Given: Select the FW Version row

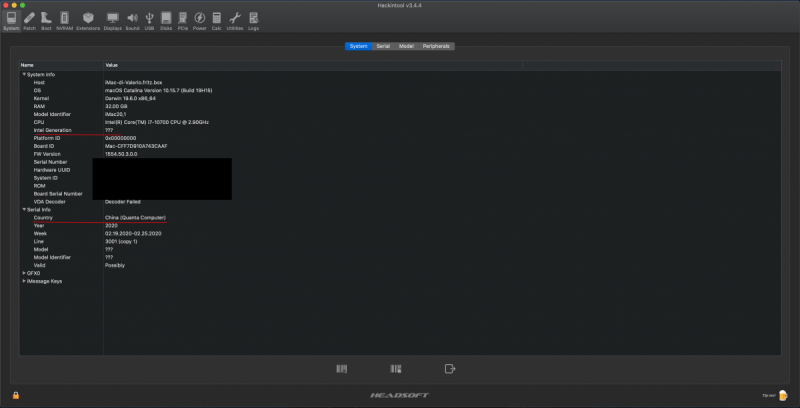Looking at the screenshot, I should pyautogui.click(x=400, y=154).
